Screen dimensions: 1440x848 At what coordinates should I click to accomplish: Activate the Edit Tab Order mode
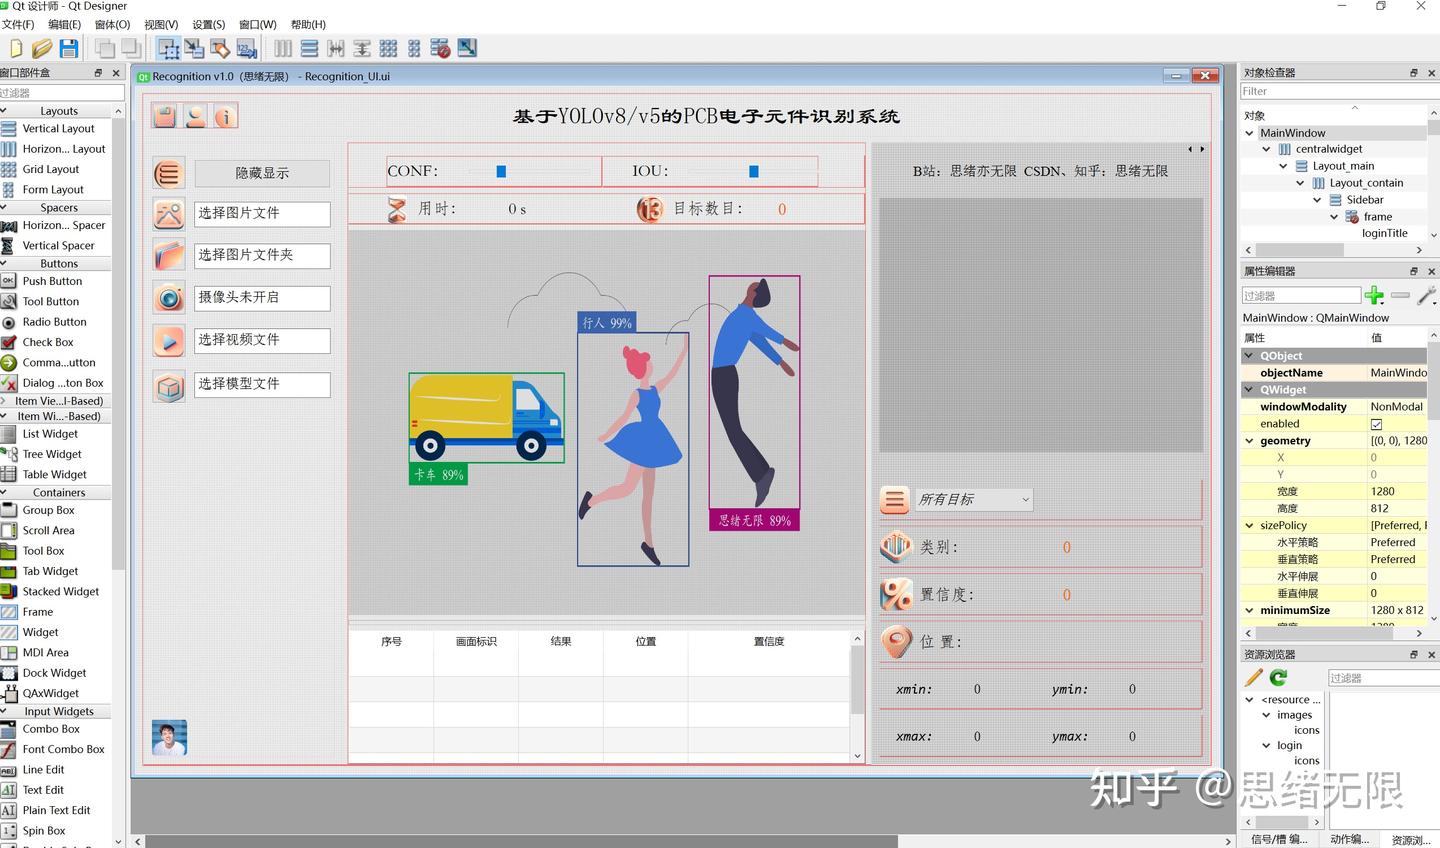(247, 48)
